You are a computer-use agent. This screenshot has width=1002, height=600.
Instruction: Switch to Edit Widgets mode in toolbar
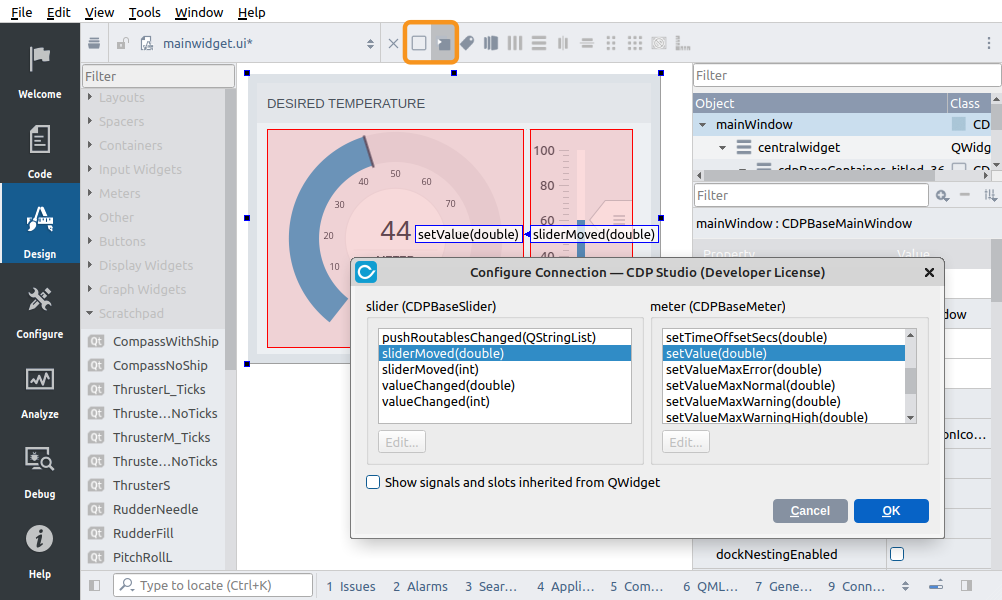[x=419, y=43]
